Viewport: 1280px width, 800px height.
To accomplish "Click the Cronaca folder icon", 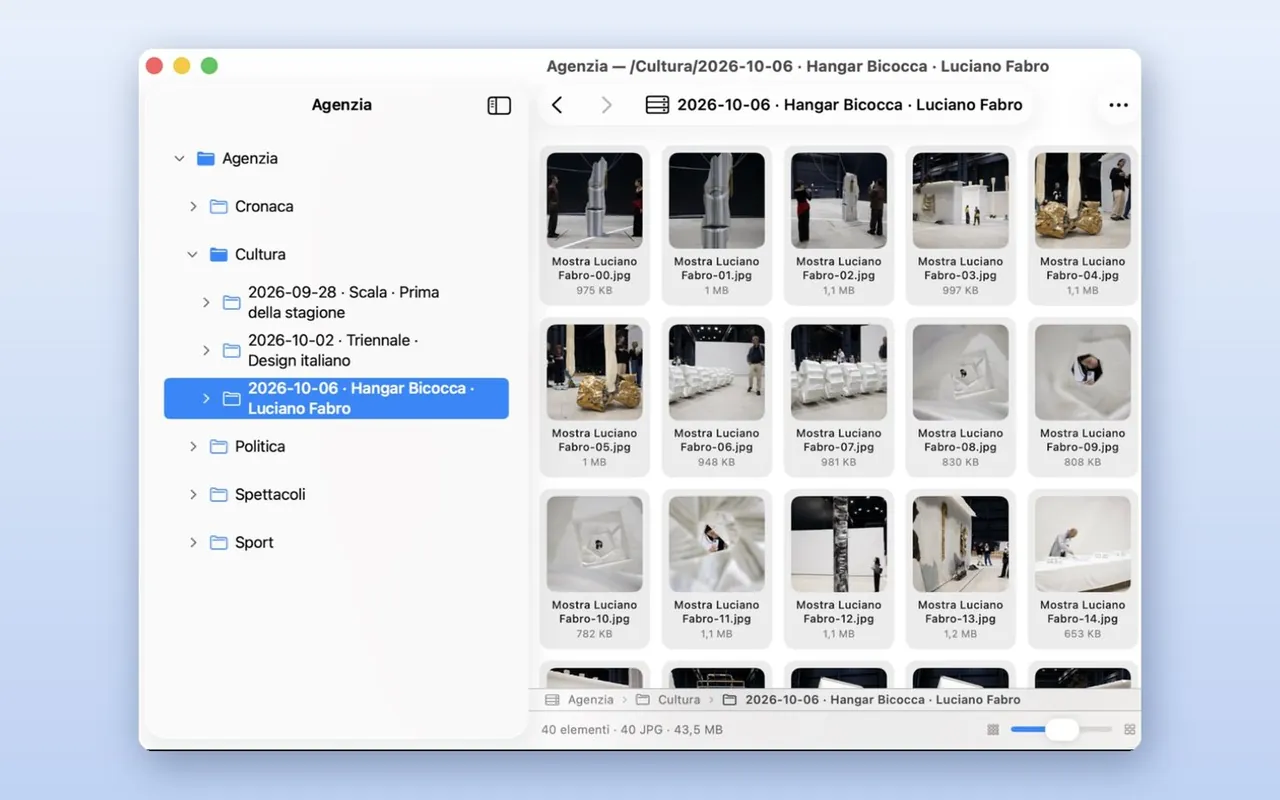I will tap(219, 206).
